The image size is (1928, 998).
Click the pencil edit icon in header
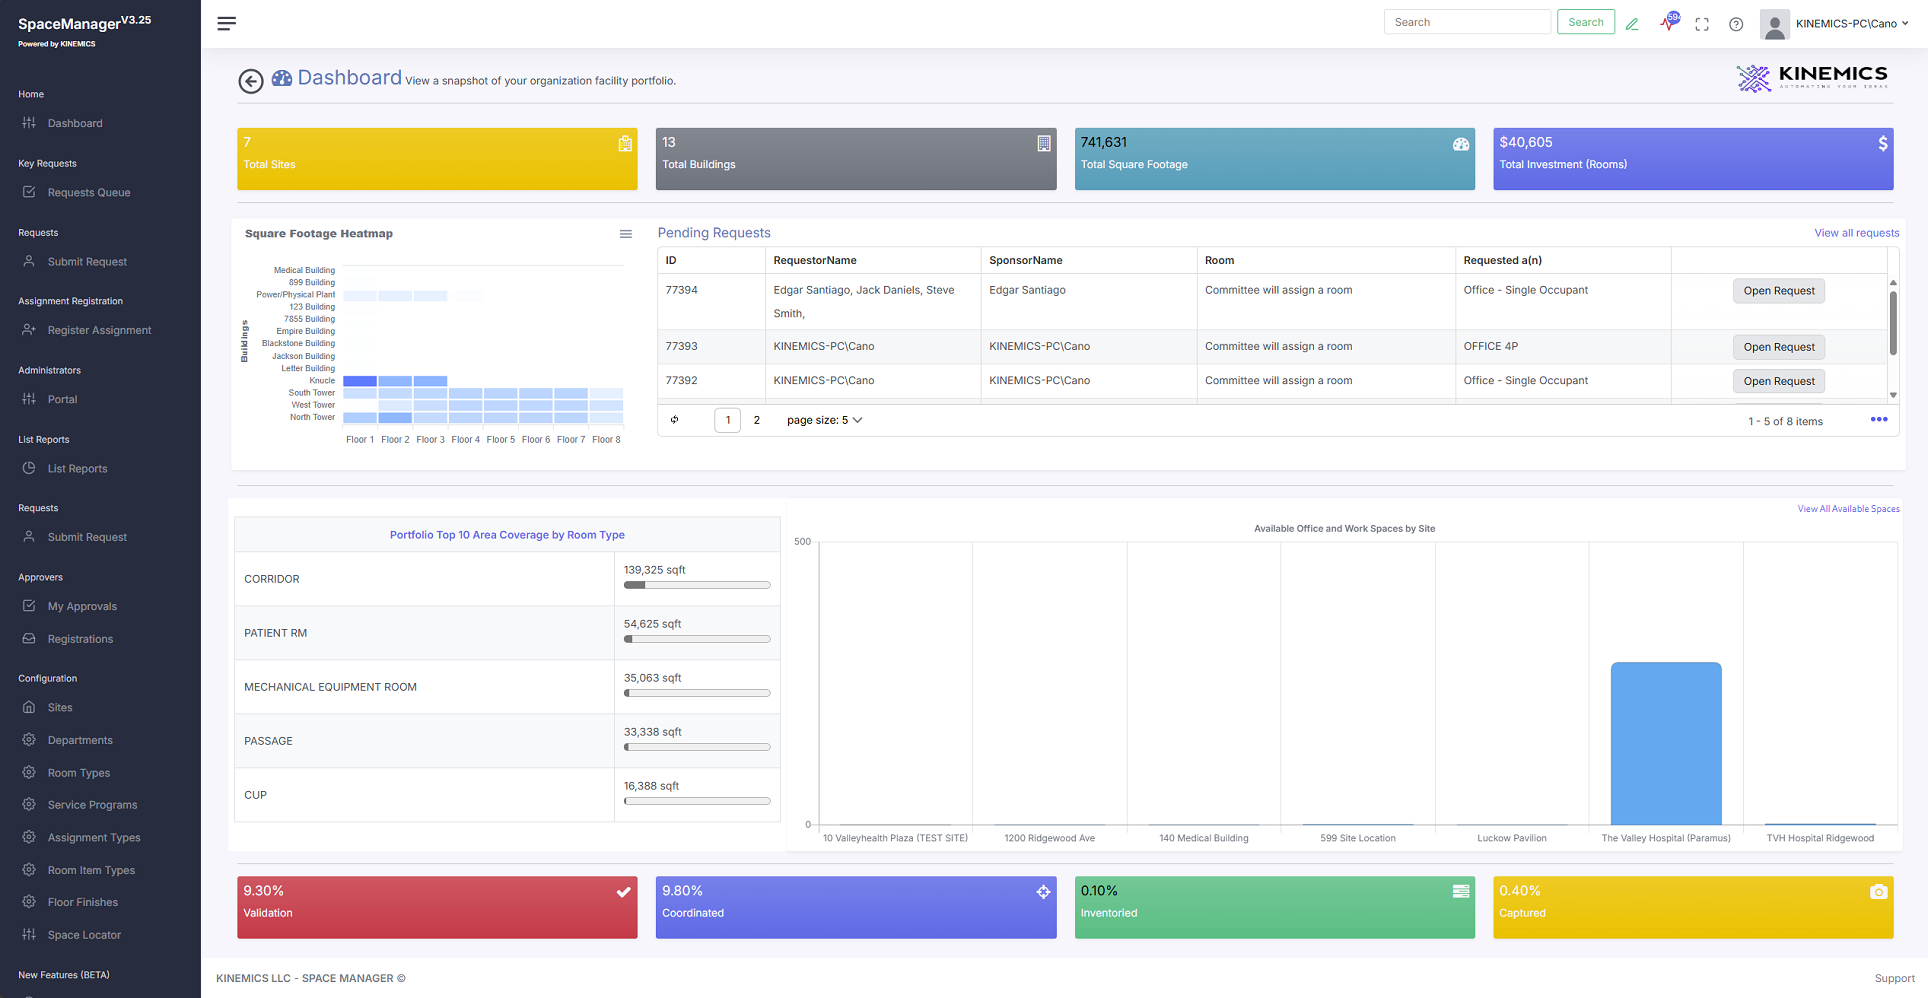tap(1632, 24)
